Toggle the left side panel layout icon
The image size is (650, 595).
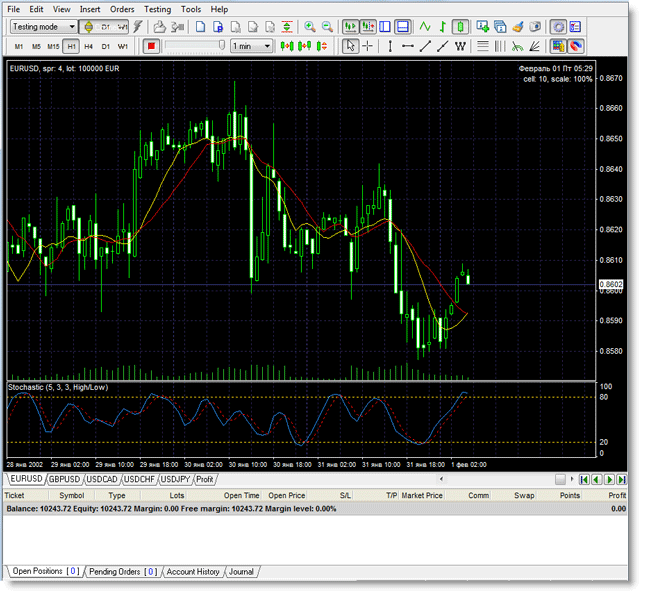pyautogui.click(x=385, y=27)
